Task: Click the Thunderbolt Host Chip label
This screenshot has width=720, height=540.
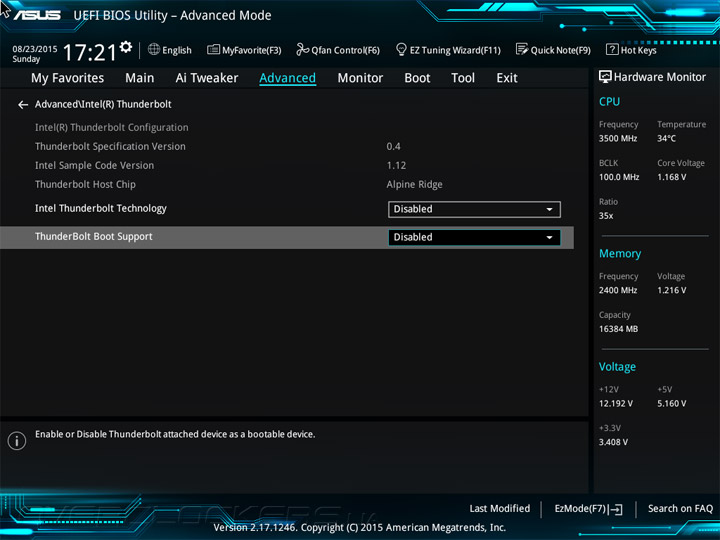Action: pos(85,185)
